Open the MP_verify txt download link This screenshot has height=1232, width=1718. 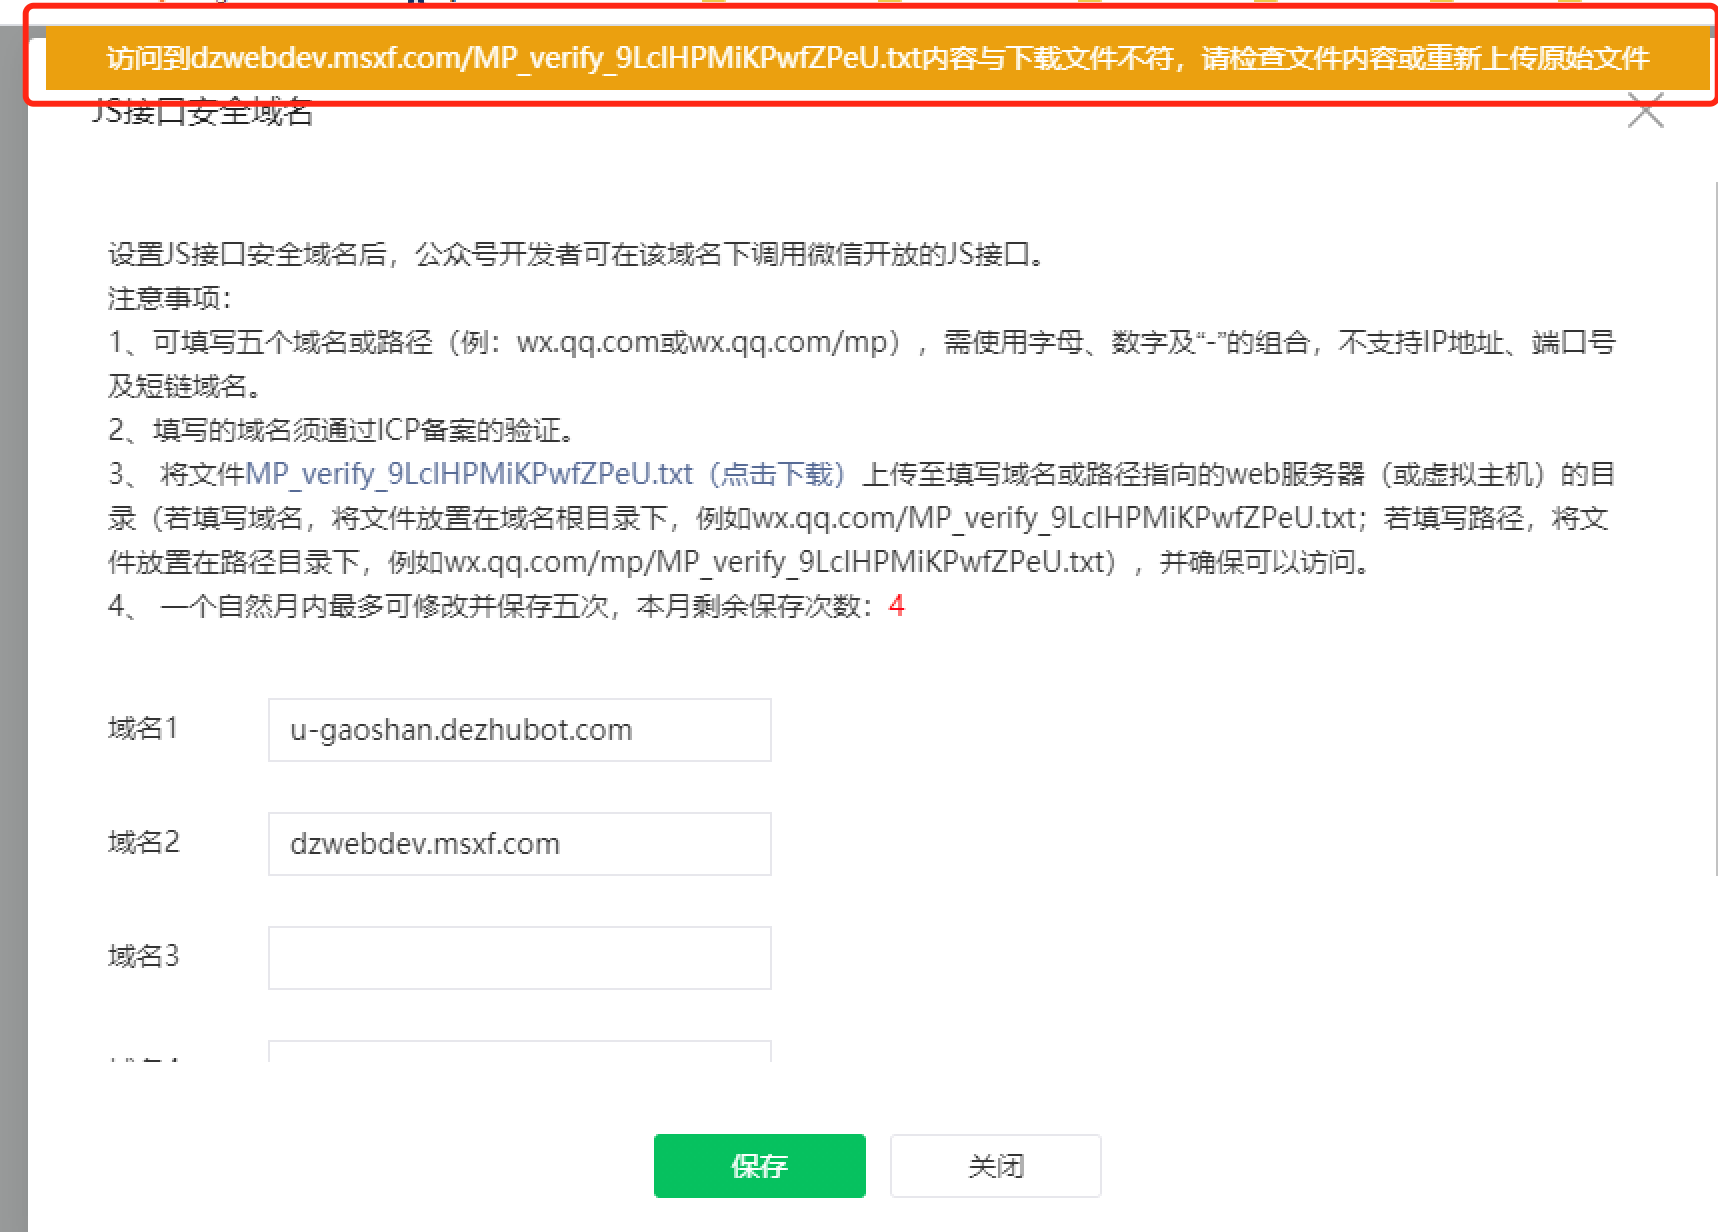(546, 474)
